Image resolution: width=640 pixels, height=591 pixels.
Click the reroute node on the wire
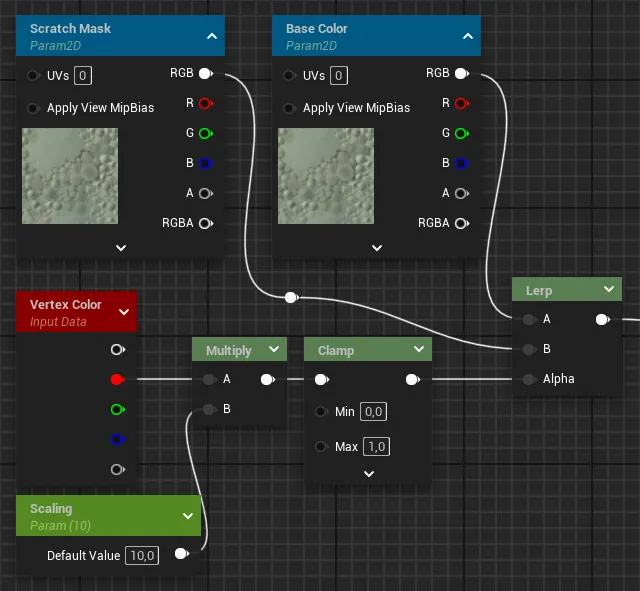(291, 298)
